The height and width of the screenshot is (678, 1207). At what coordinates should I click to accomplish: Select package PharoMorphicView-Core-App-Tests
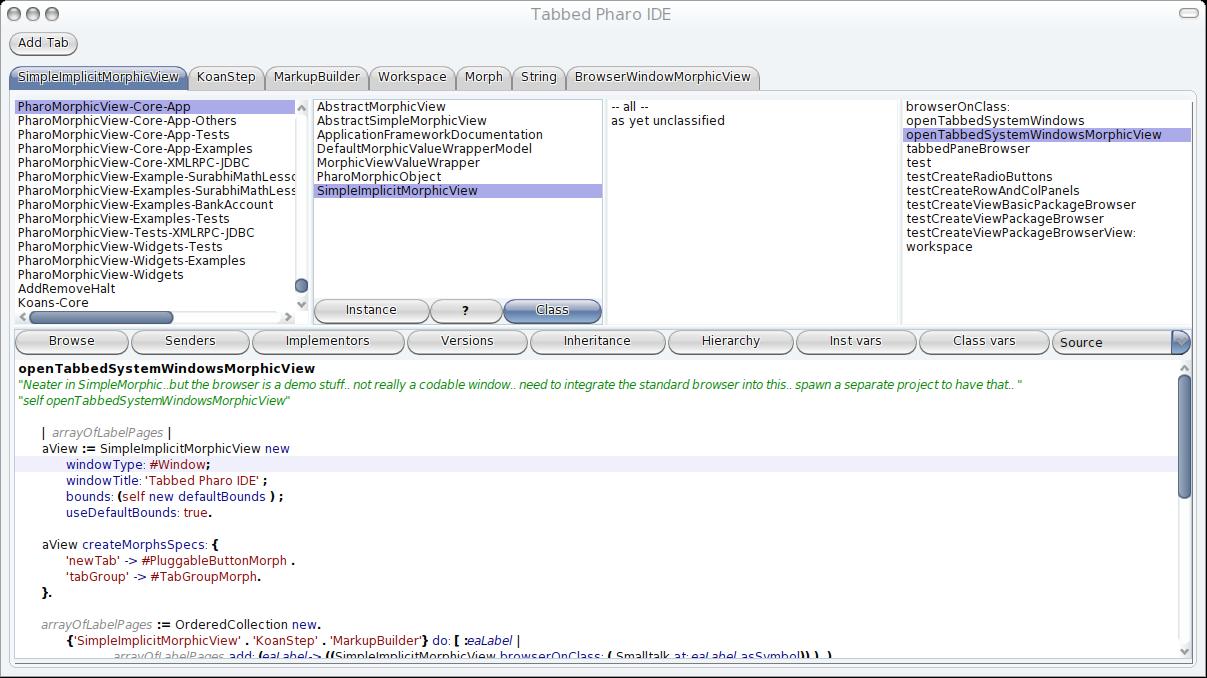[x=155, y=135]
